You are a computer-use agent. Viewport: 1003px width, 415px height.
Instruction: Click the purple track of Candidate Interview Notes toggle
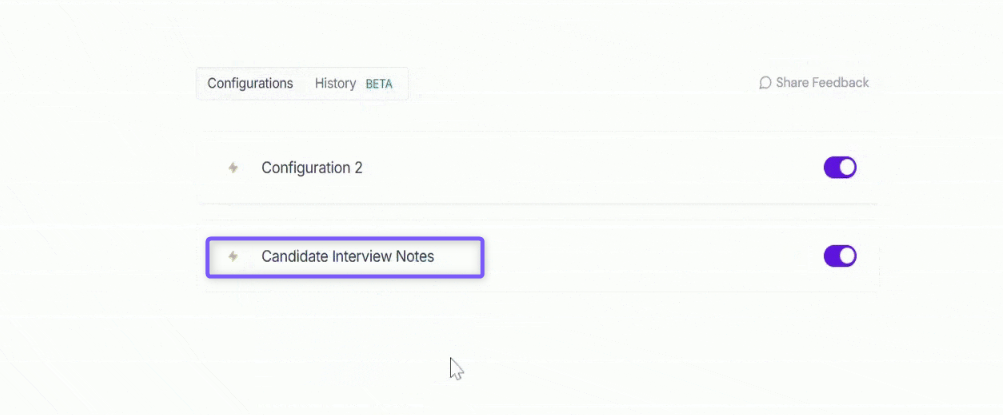click(831, 256)
